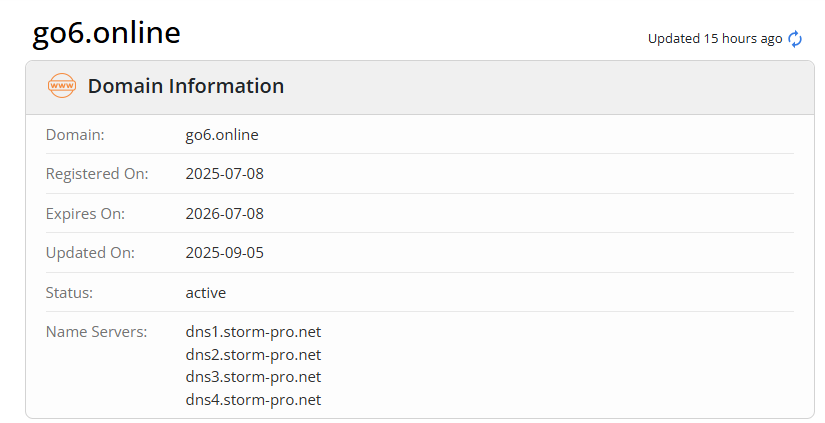Click the orange www globe icon
Viewport: 825px width, 423px height.
62,86
